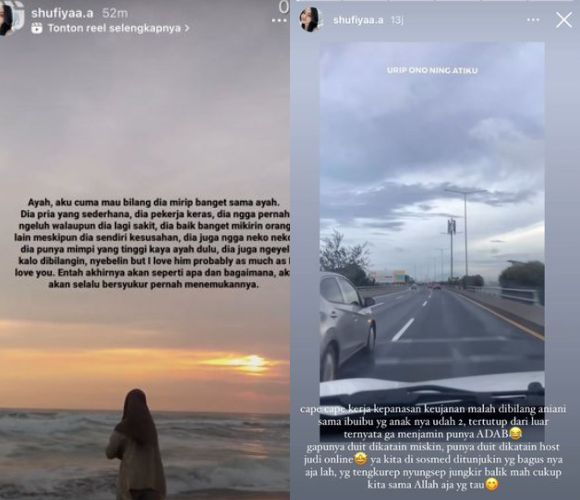
Task: Tap the 'cape cape kerja' caption text
Action: coord(433,447)
